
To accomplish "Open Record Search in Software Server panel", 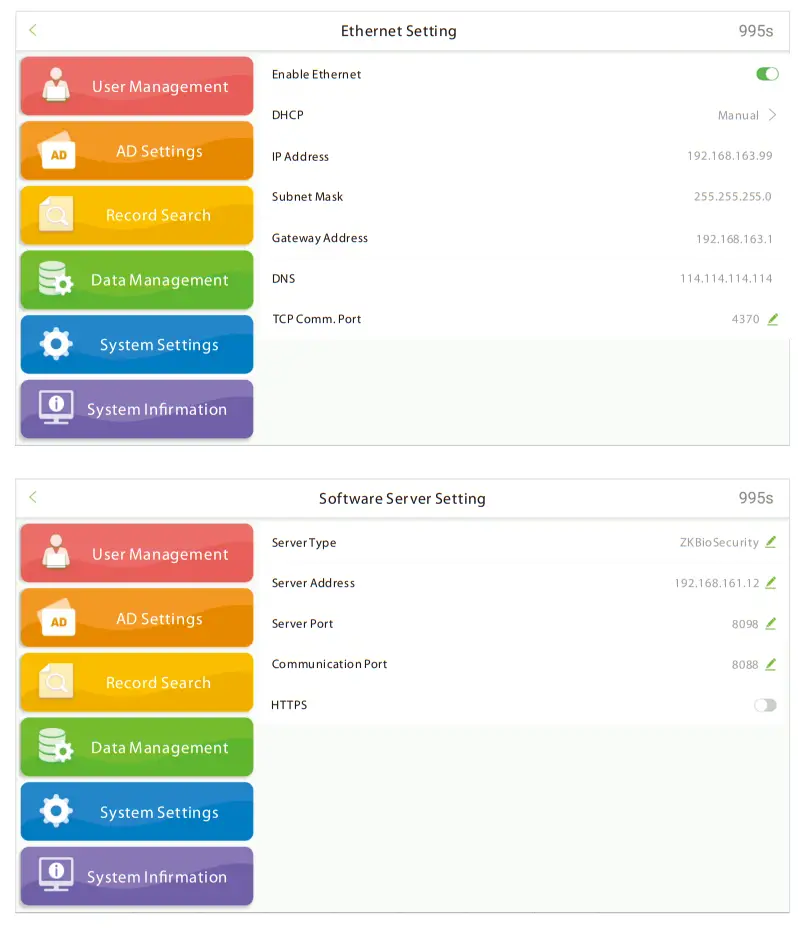I will coord(137,683).
